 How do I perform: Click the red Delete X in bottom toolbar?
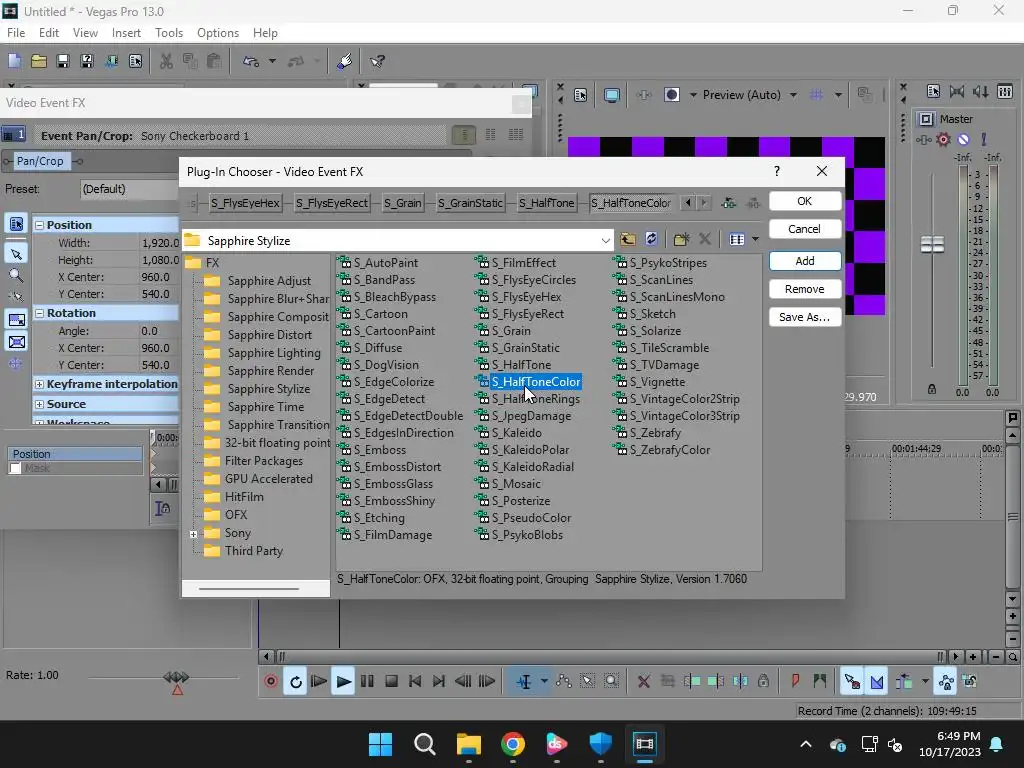[x=643, y=681]
